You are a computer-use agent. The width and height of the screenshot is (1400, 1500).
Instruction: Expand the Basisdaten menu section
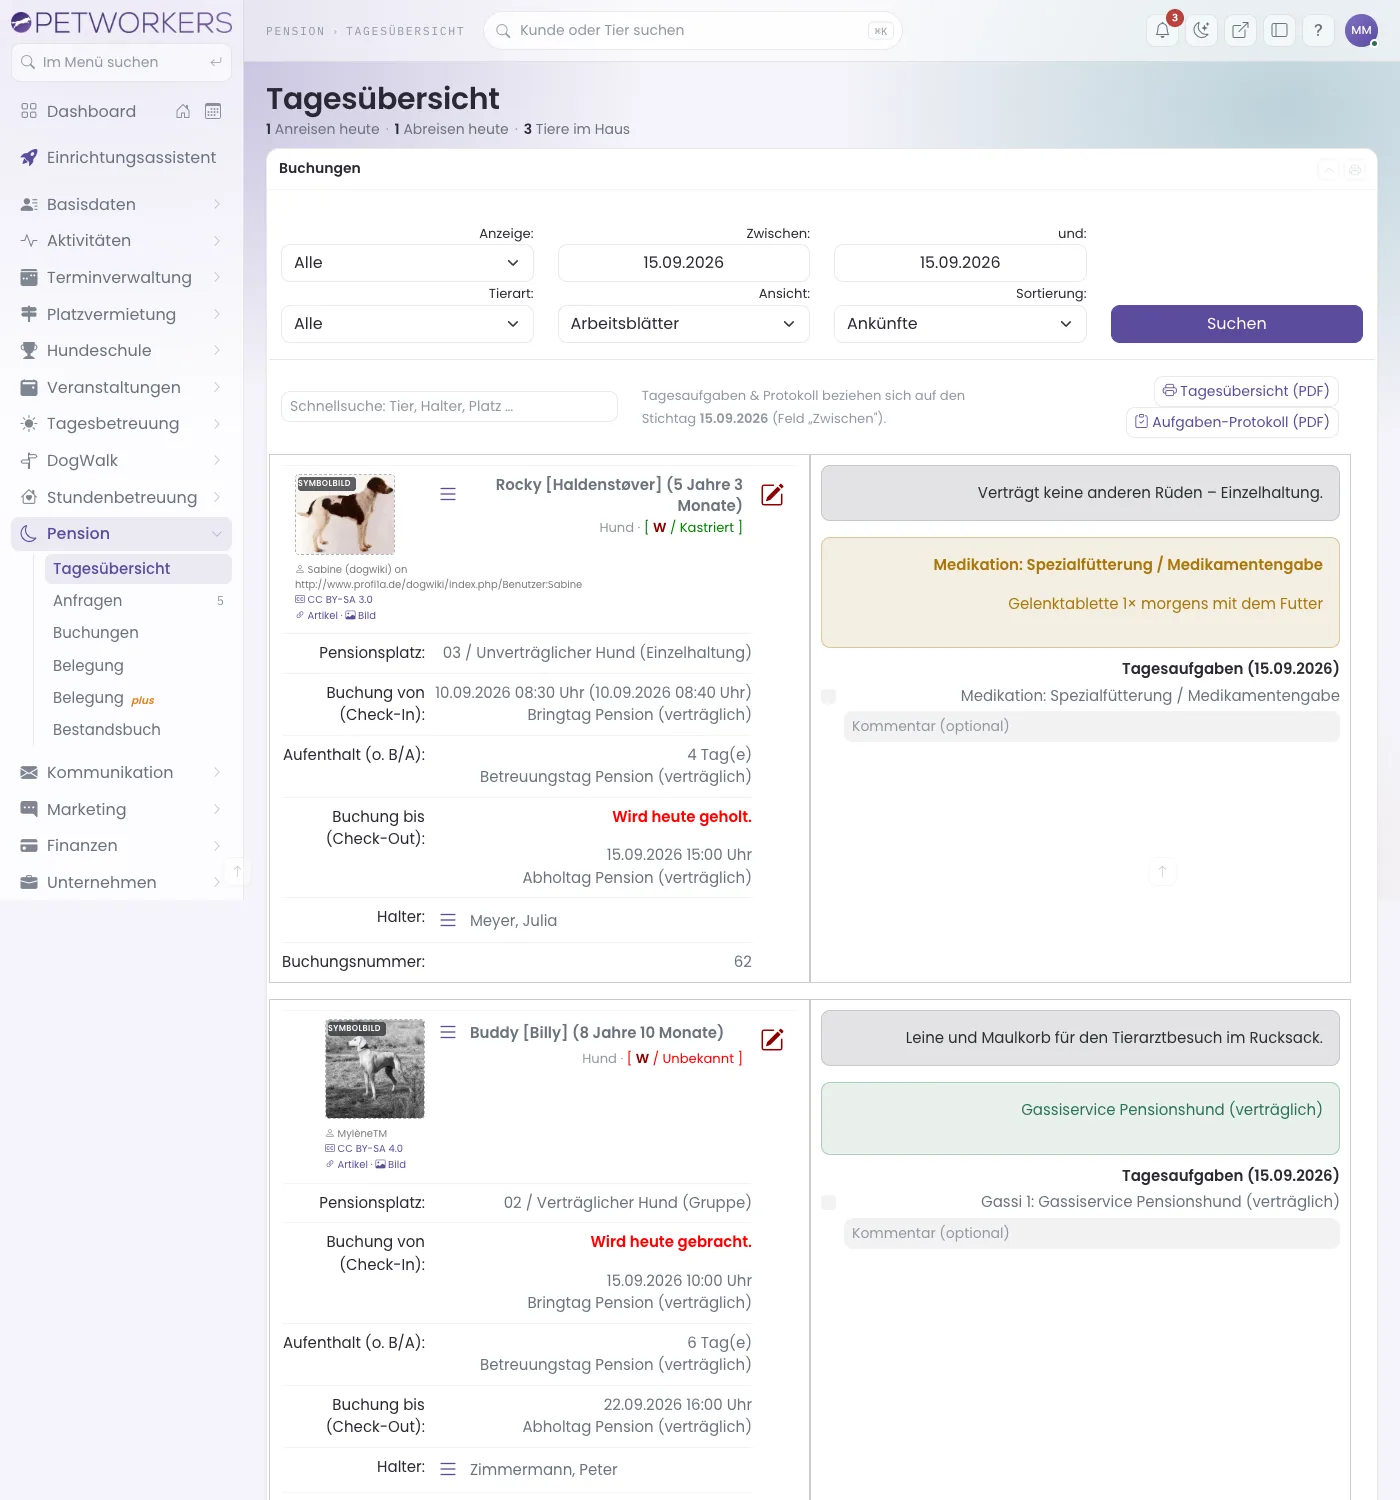[x=121, y=204]
